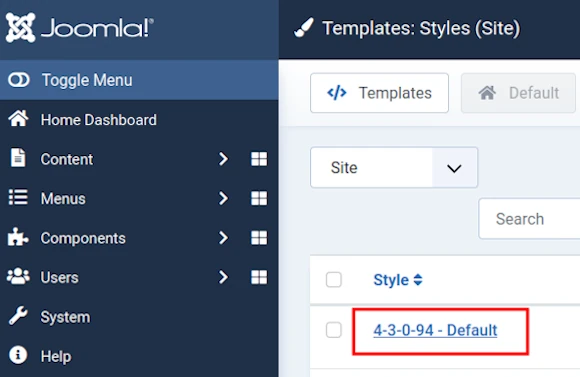Open the Users sidebar item

[x=60, y=277]
